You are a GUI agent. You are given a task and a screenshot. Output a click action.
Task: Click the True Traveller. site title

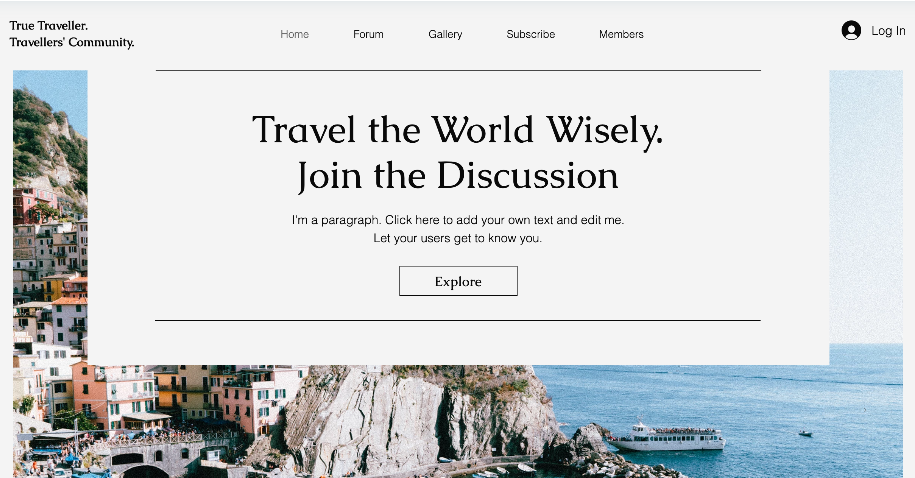tap(48, 26)
